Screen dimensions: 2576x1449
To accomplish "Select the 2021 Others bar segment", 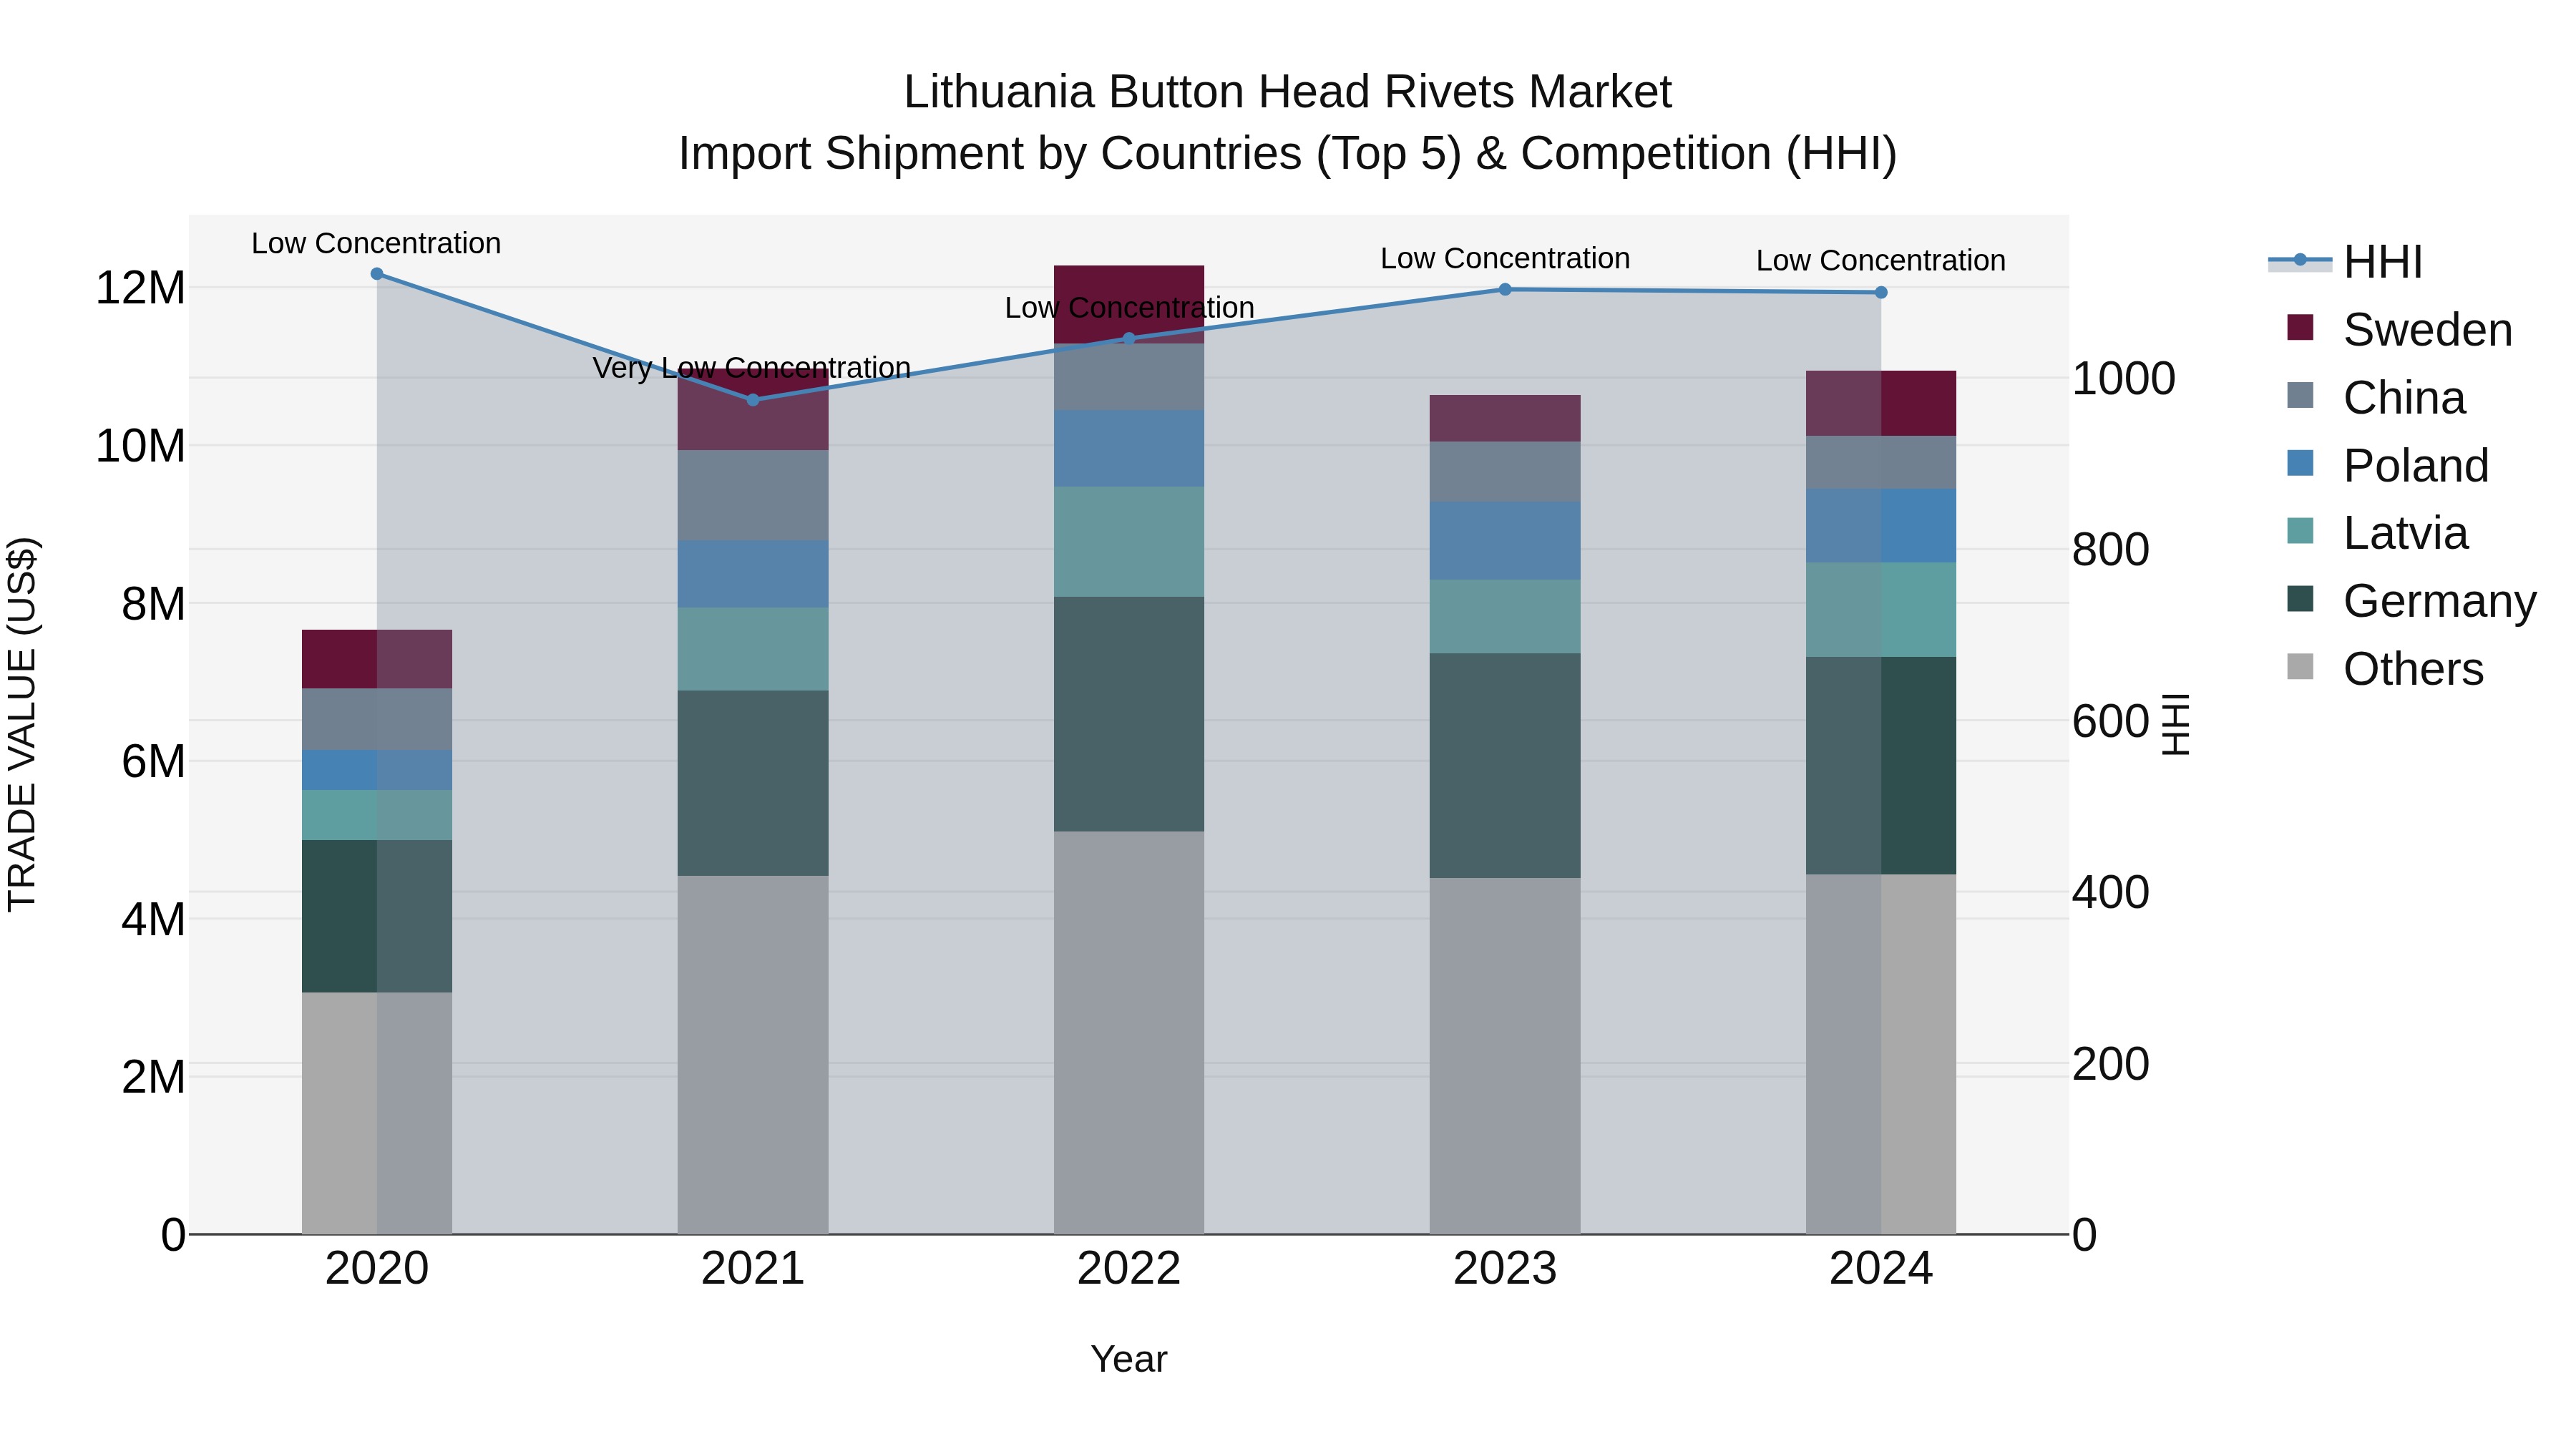I will click(753, 1055).
